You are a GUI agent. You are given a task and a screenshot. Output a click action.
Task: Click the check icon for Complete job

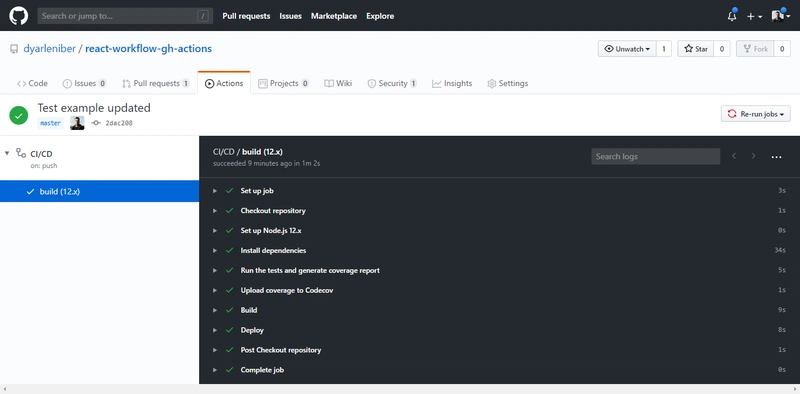point(230,370)
